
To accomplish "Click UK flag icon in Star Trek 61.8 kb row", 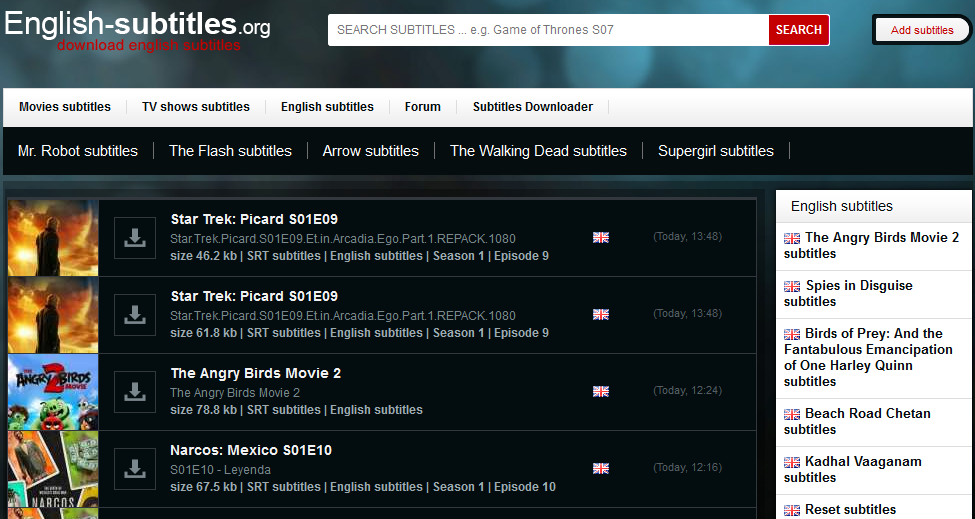I will 601,315.
